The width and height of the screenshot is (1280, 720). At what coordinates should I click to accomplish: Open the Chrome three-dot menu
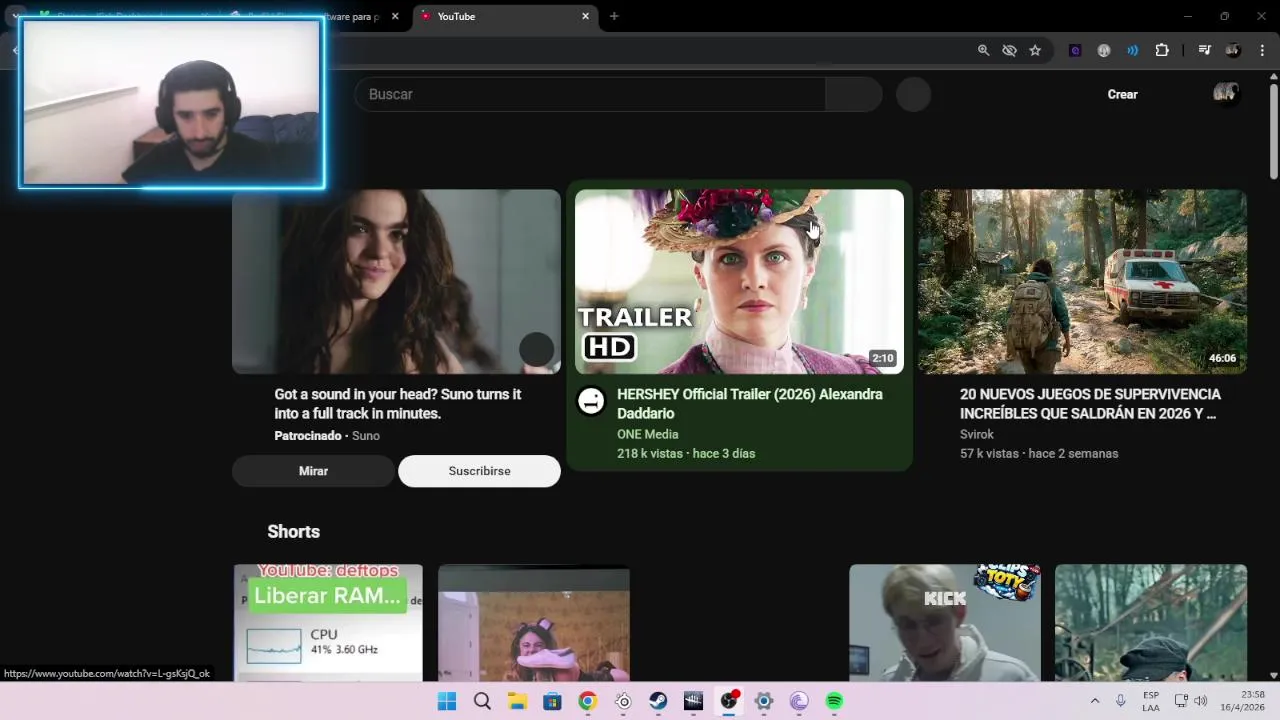point(1262,50)
